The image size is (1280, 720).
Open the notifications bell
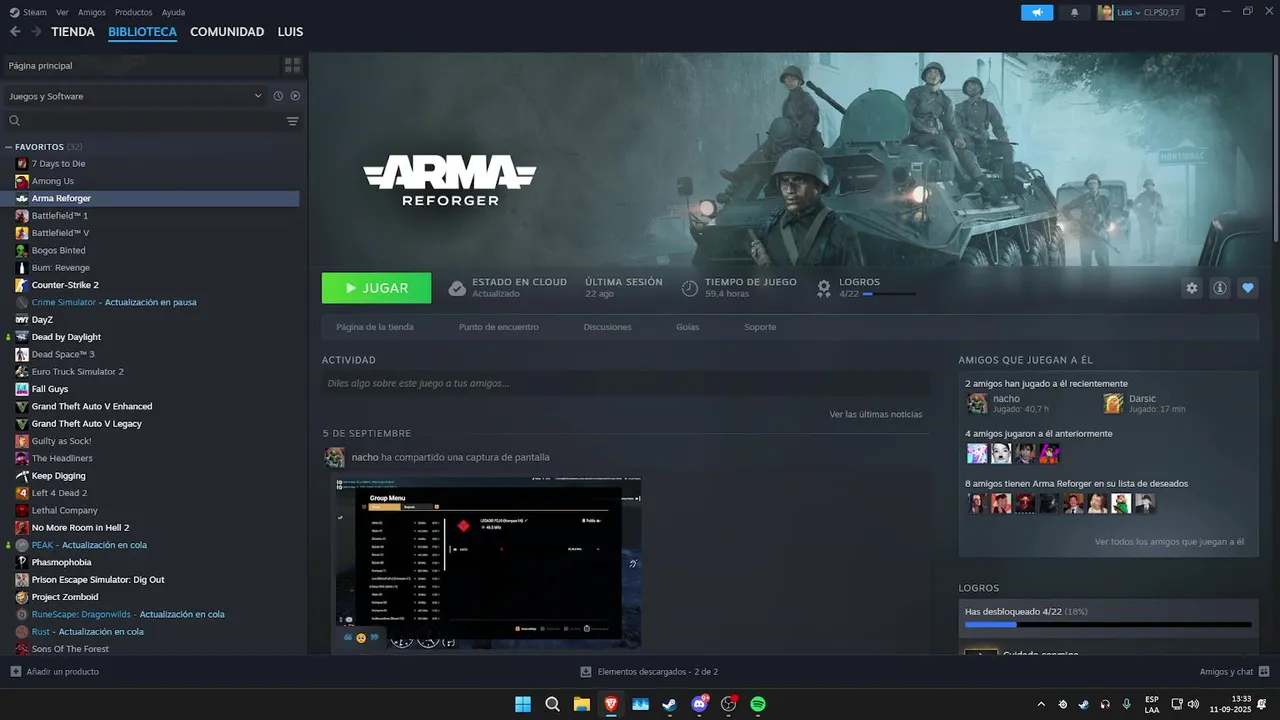pos(1075,12)
